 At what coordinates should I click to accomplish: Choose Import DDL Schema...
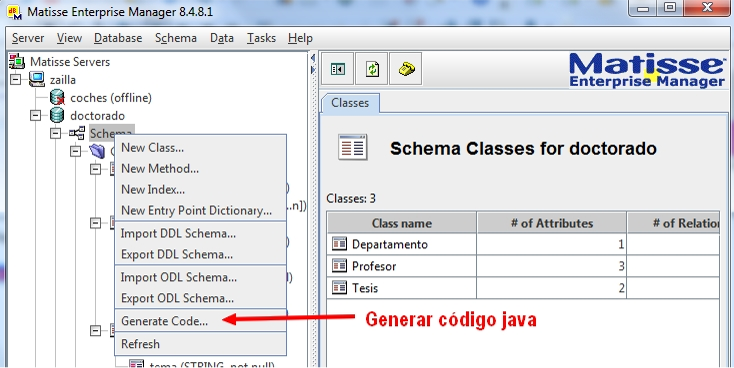coord(200,233)
